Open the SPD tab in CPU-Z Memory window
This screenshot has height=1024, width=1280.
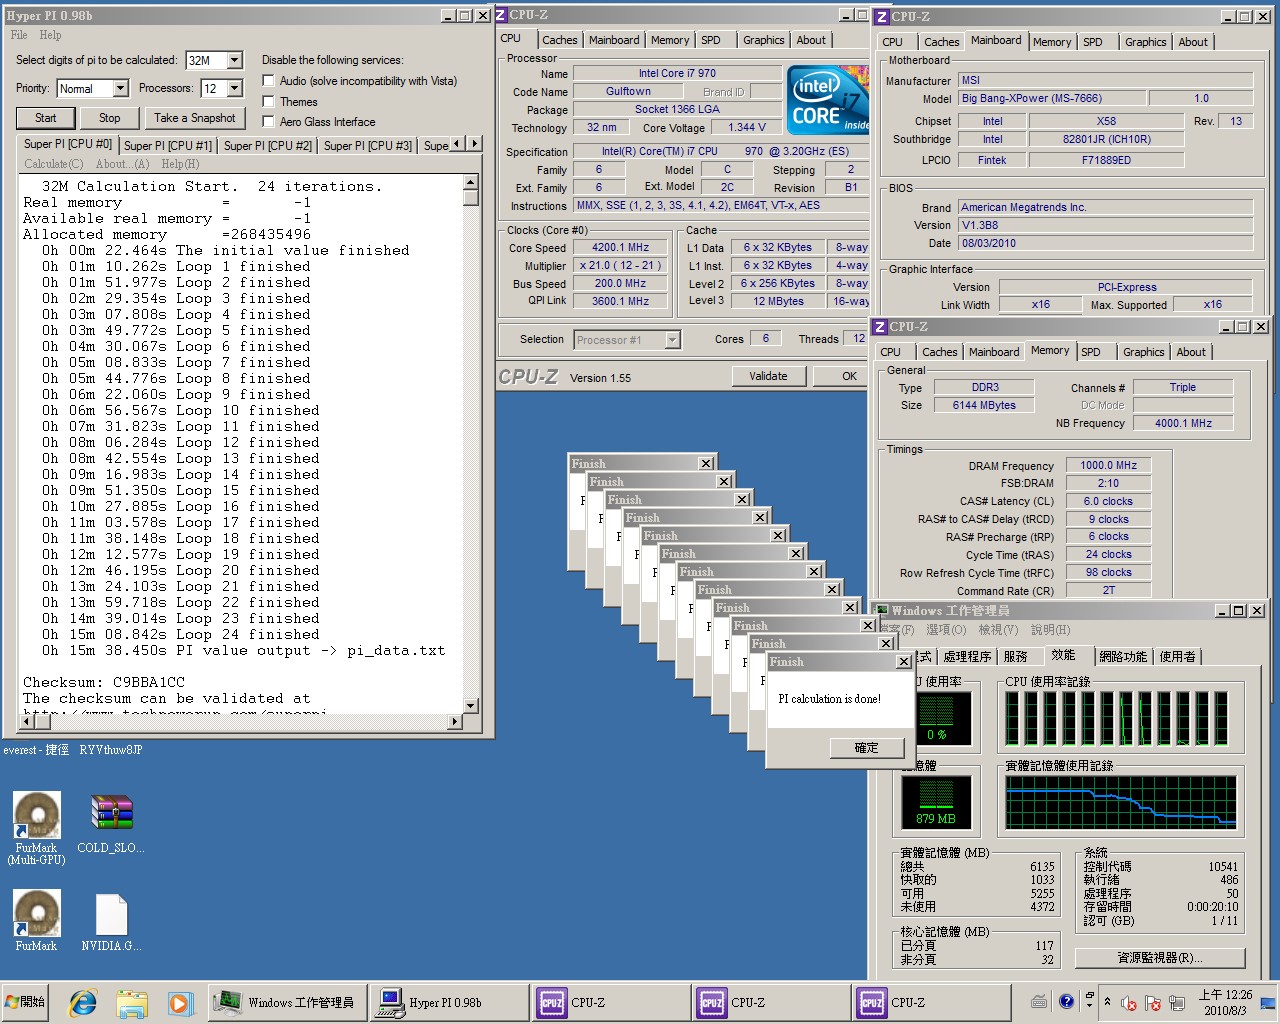click(x=1091, y=352)
